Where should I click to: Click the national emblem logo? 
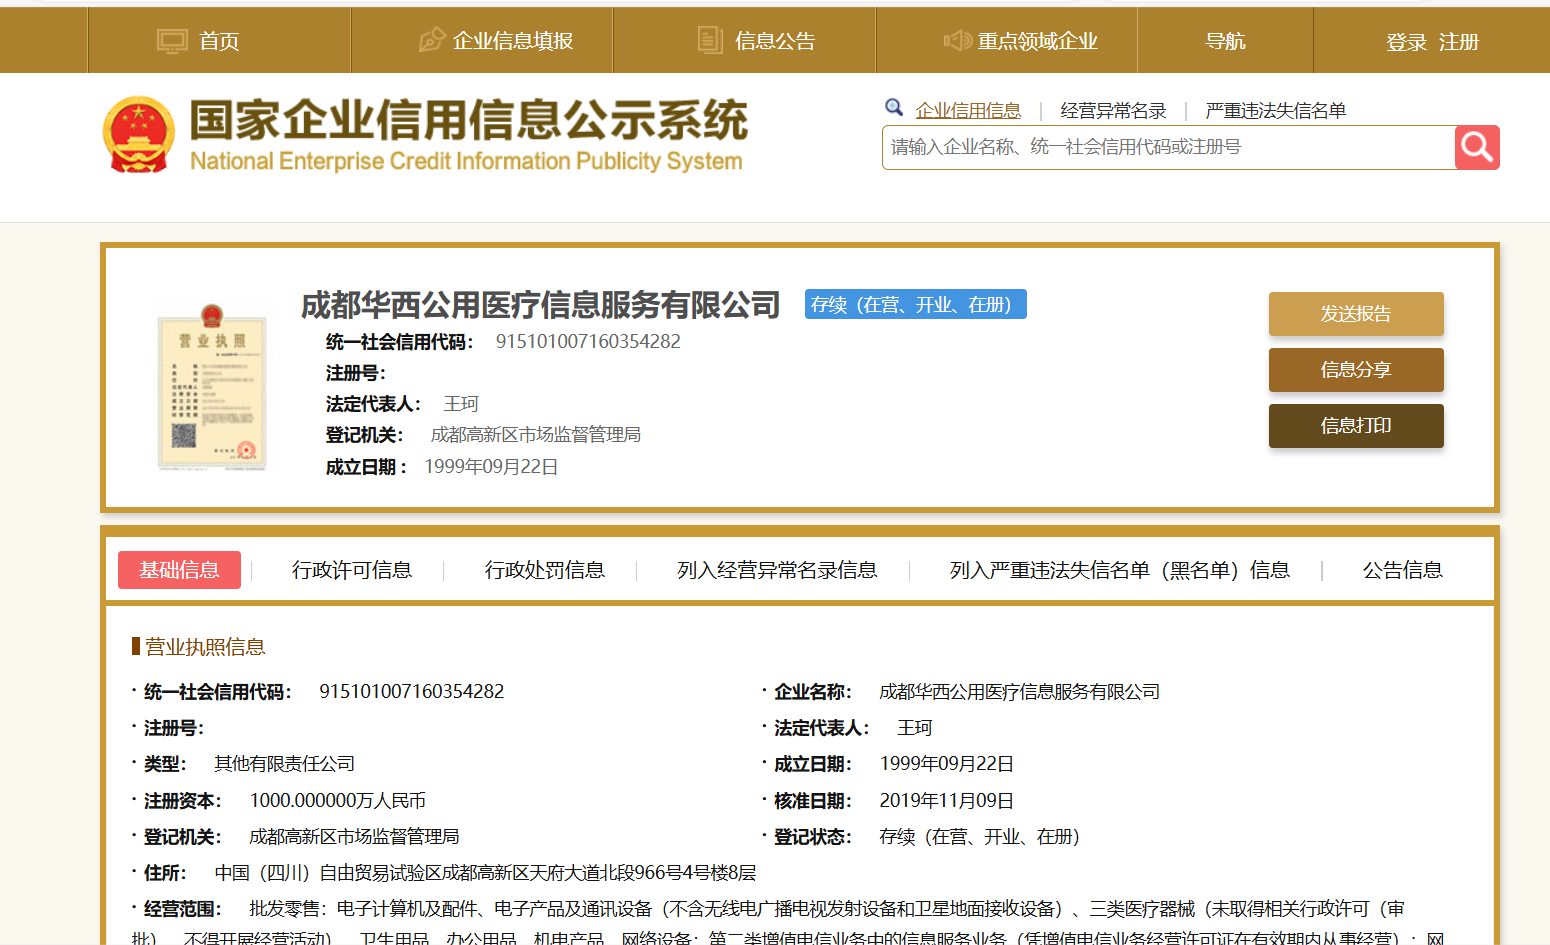(139, 135)
